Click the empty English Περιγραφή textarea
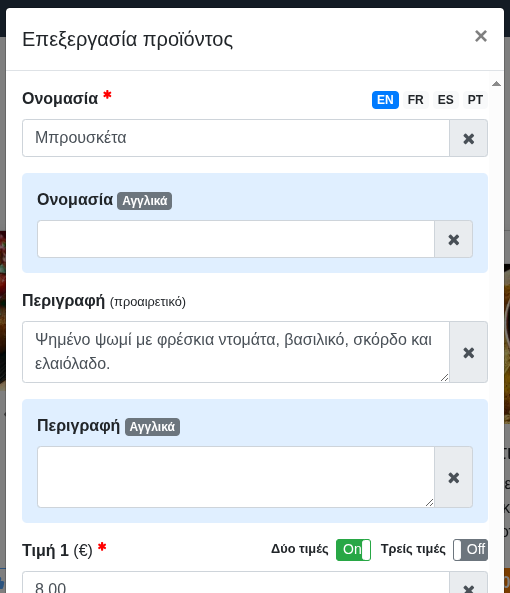 coord(236,477)
